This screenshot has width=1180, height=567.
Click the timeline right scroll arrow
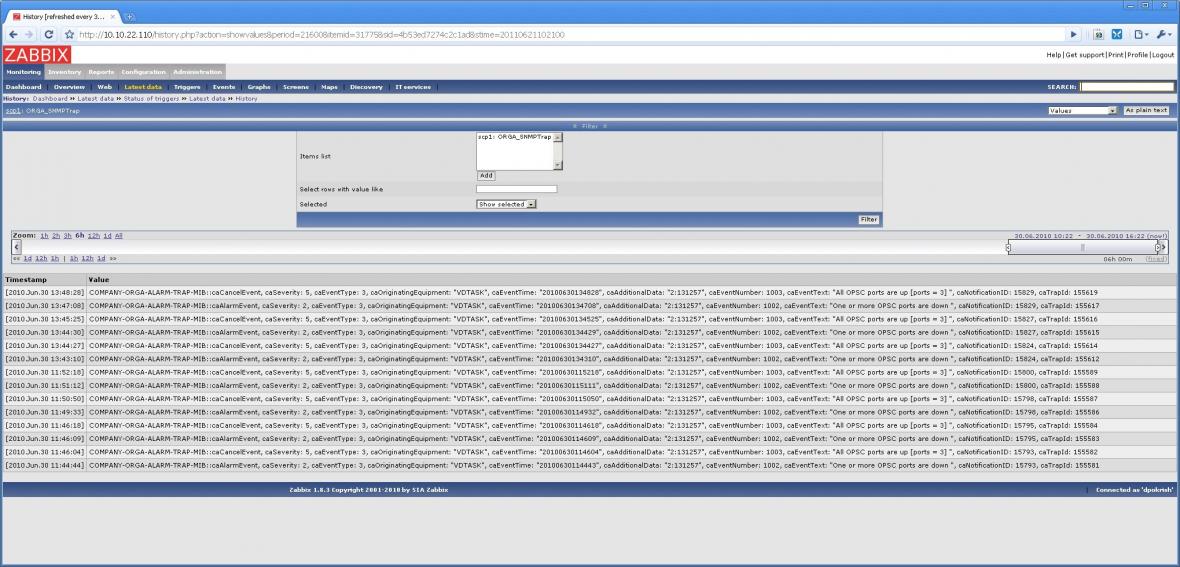pos(1163,247)
